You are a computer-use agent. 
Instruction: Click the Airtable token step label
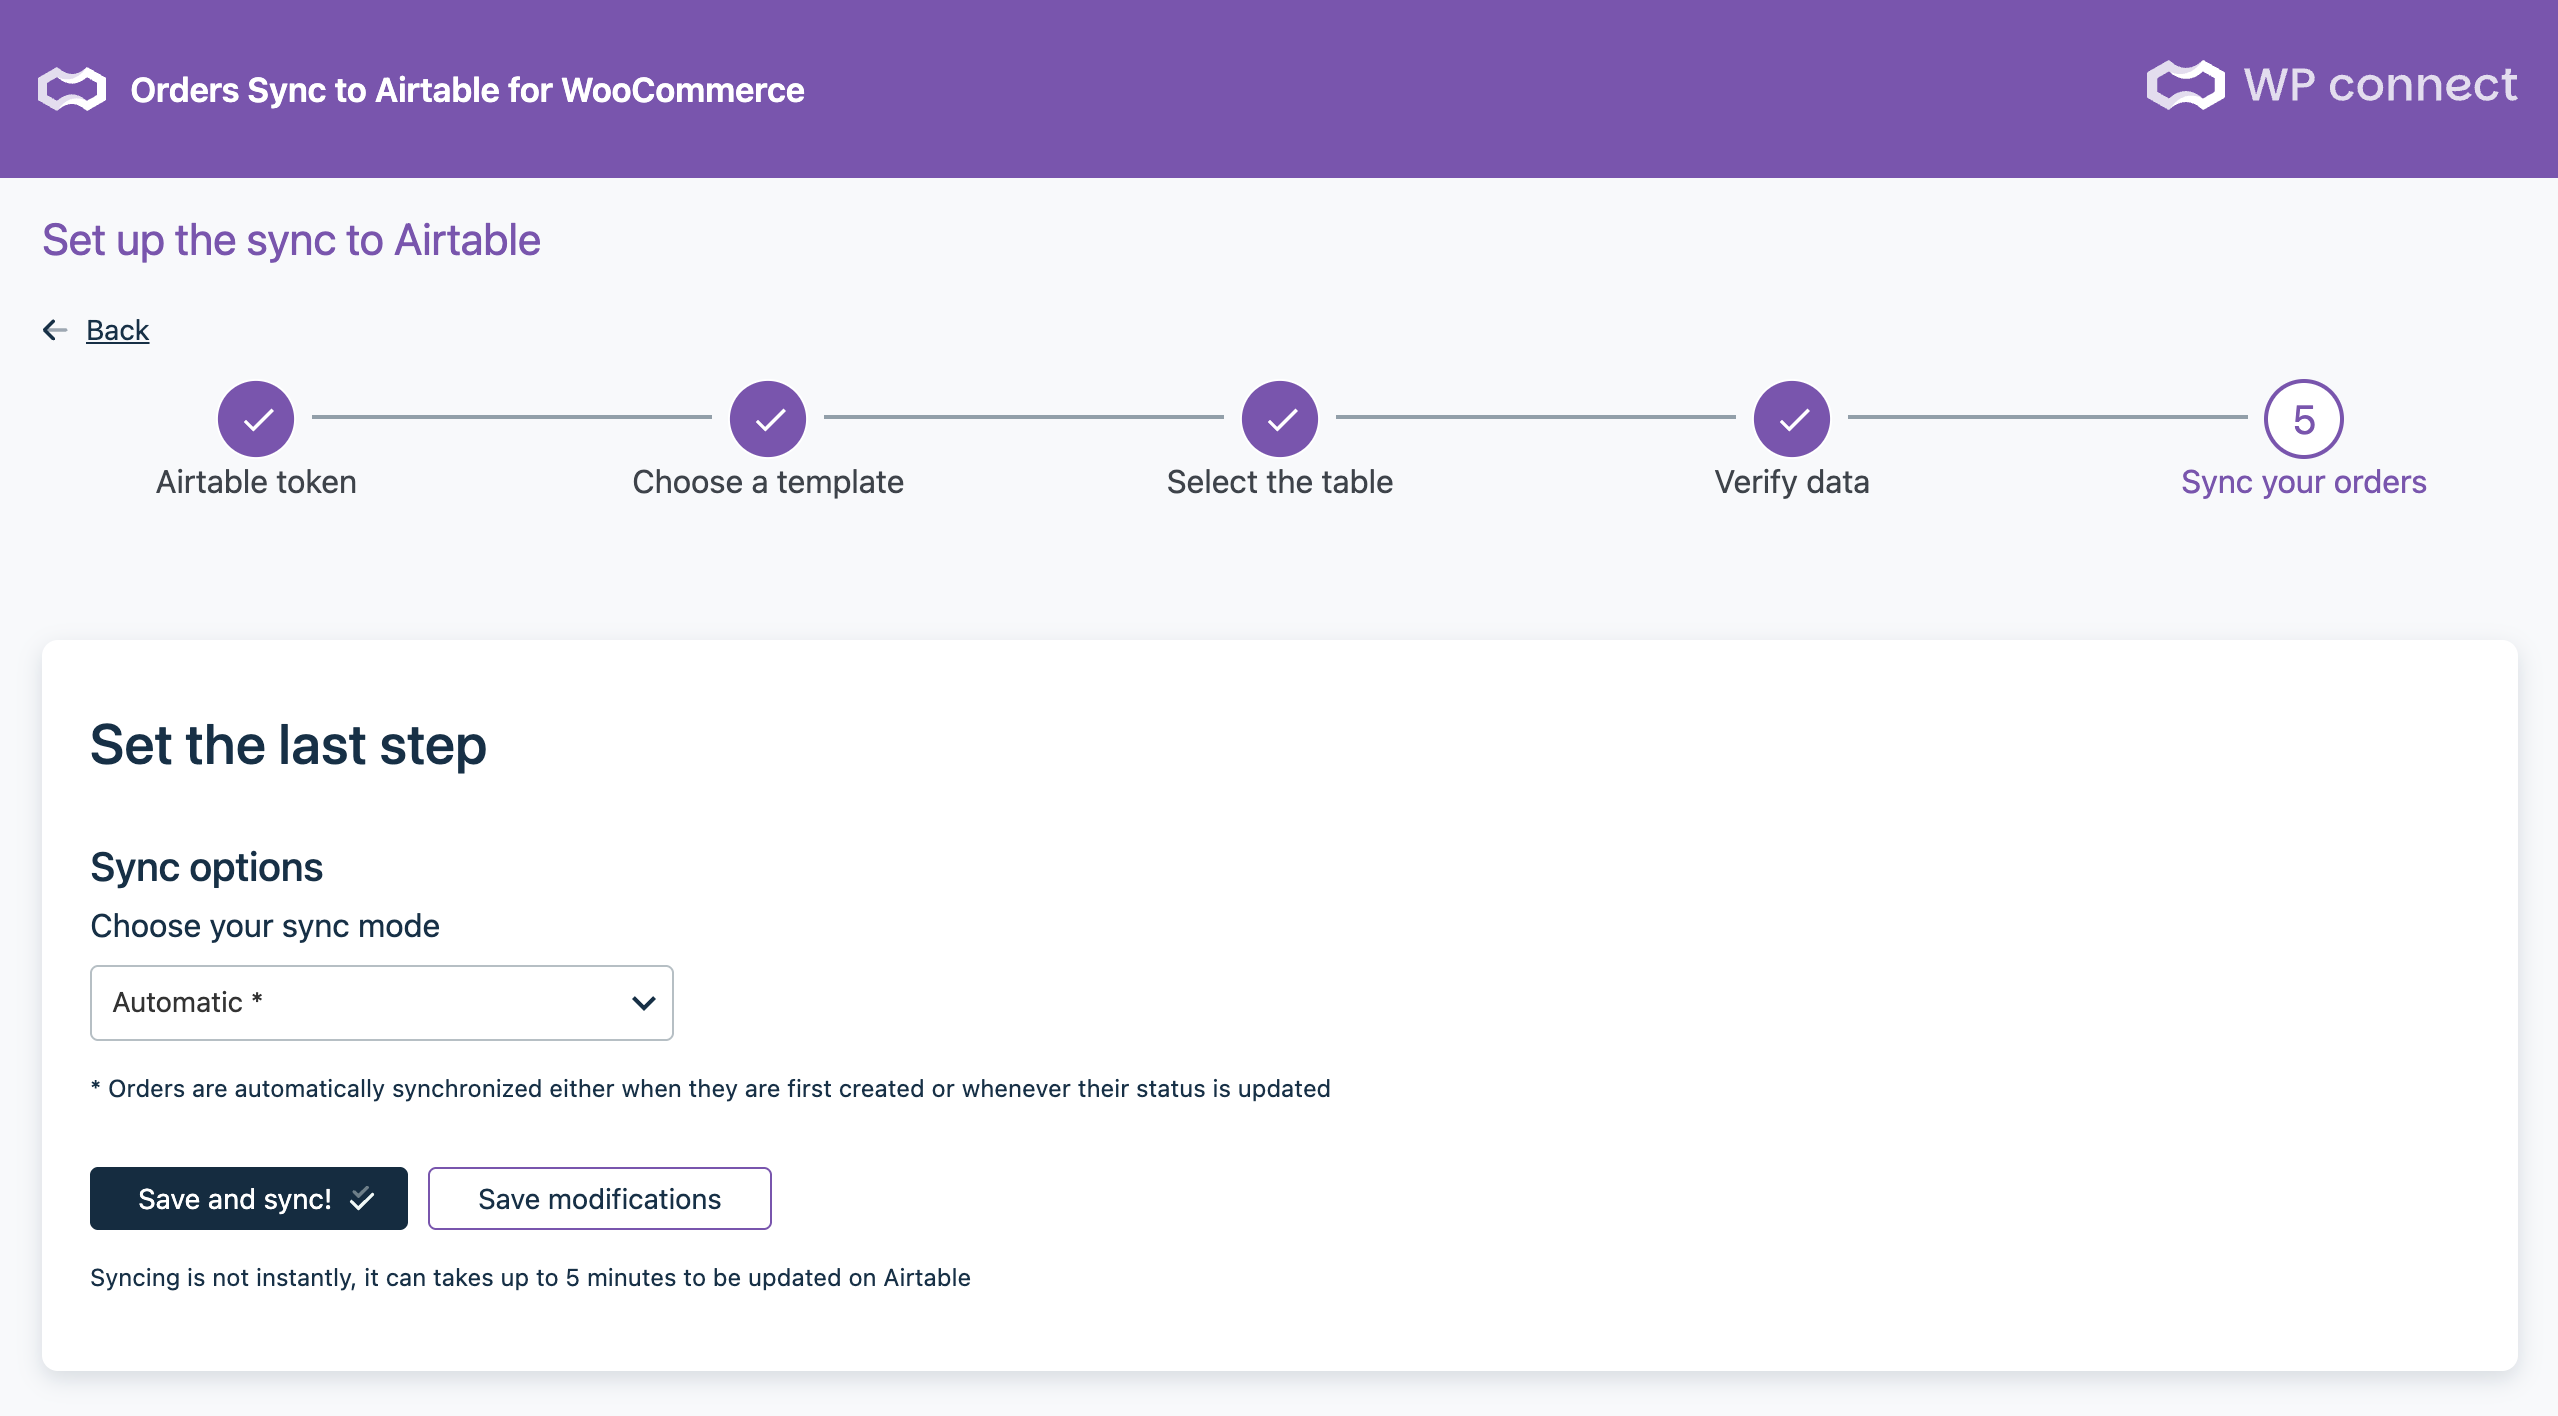[x=256, y=482]
